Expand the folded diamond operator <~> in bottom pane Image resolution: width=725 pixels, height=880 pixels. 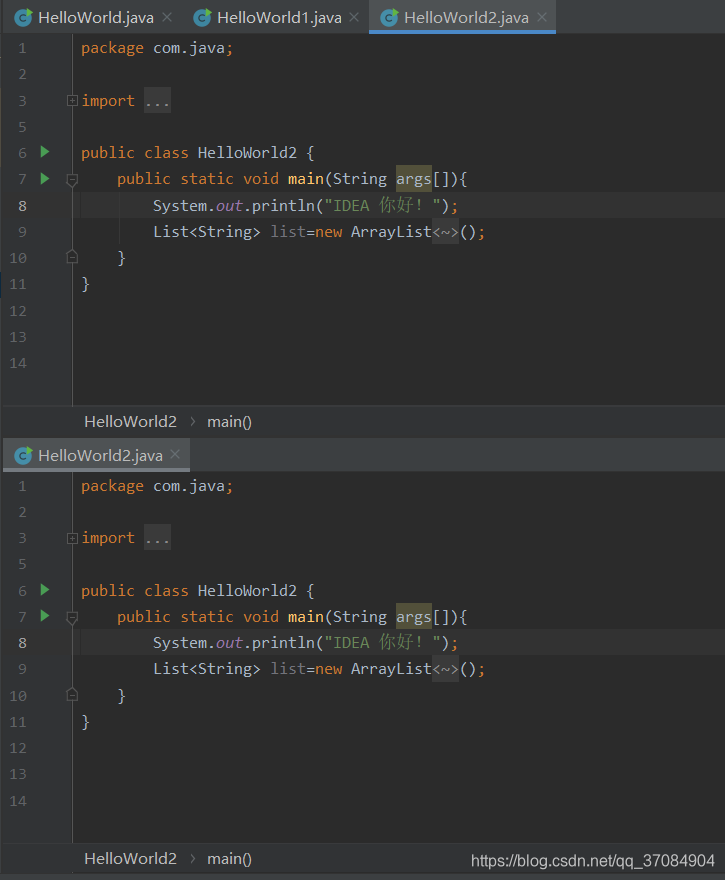tap(446, 669)
